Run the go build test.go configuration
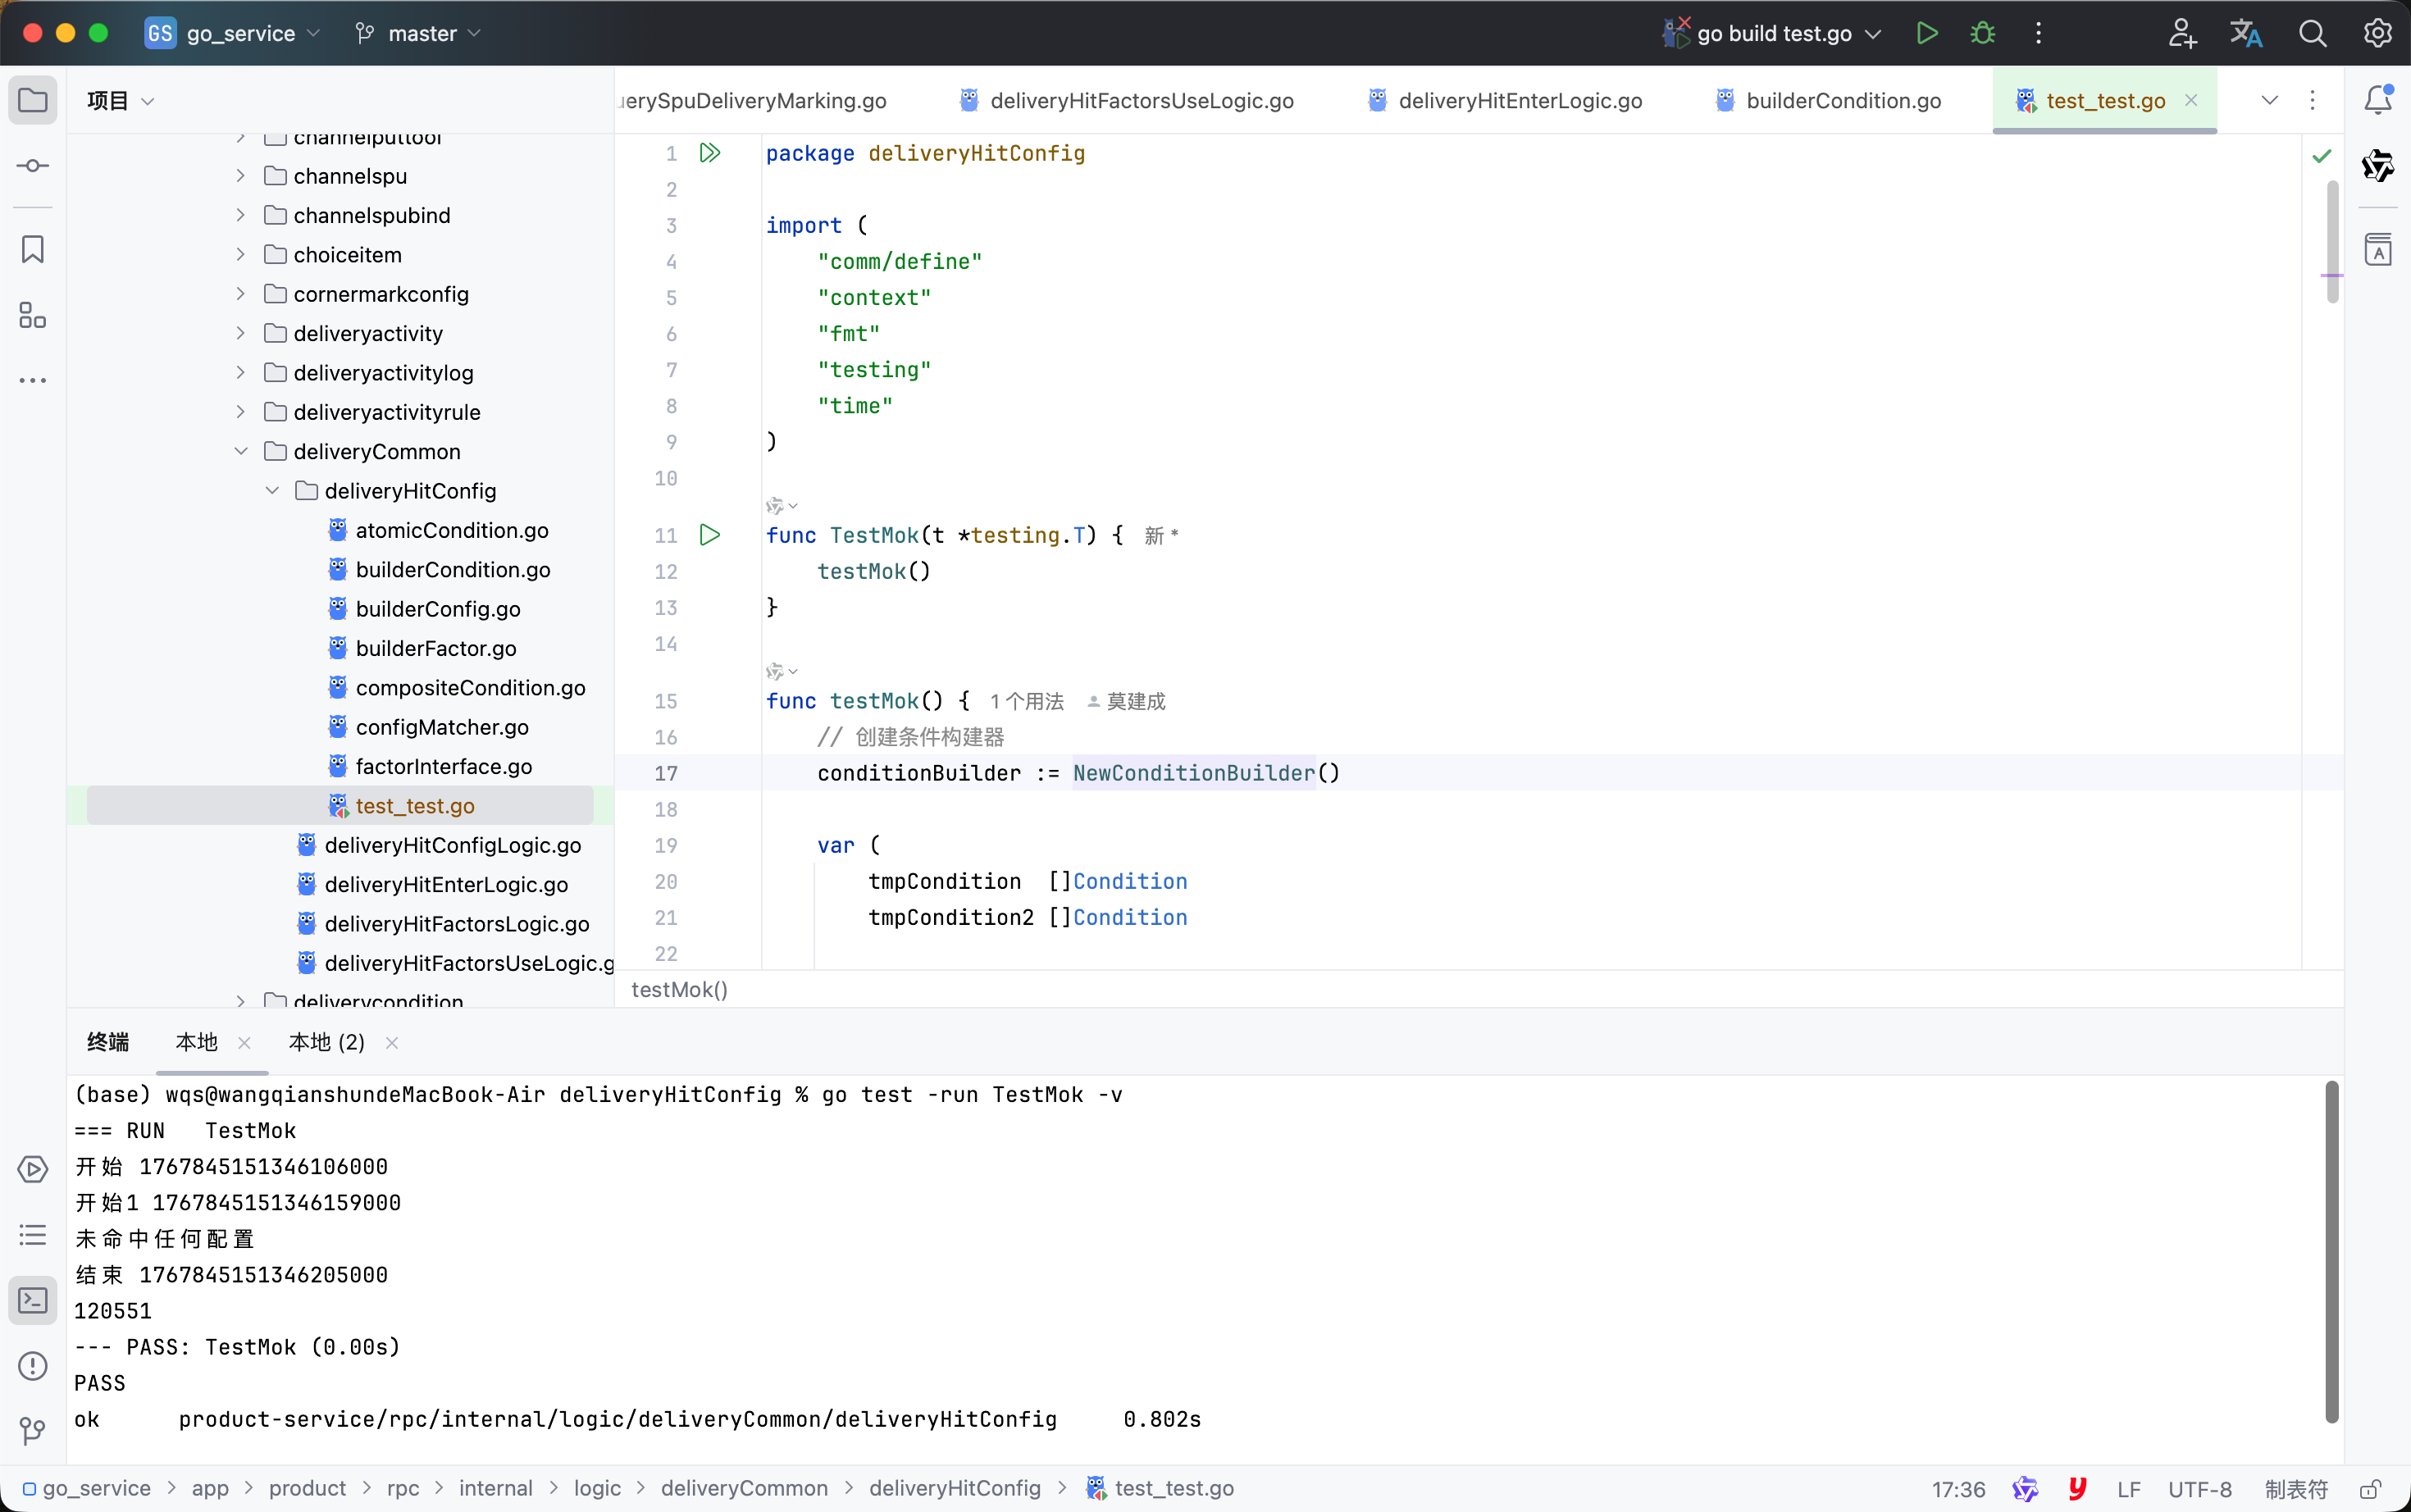Viewport: 2411px width, 1512px height. click(x=1926, y=33)
